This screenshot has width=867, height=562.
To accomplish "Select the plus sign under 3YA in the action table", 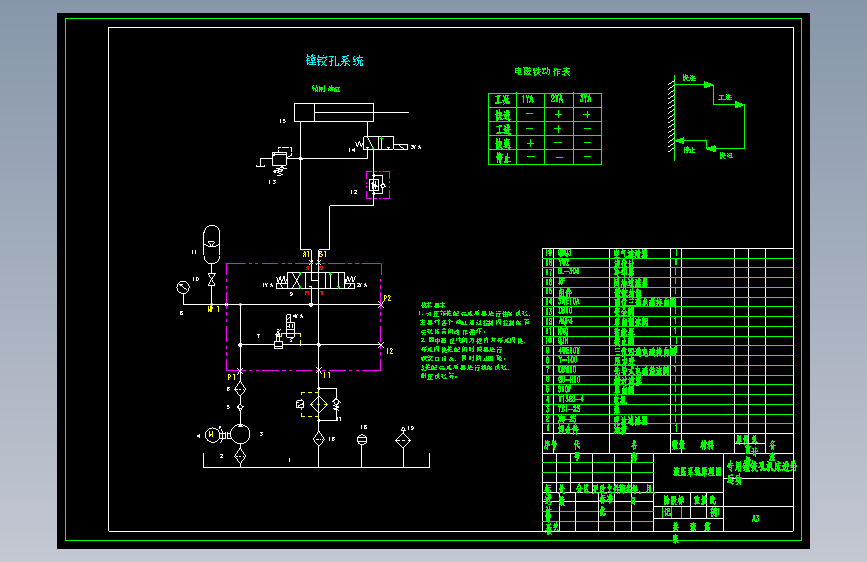I will (x=587, y=115).
